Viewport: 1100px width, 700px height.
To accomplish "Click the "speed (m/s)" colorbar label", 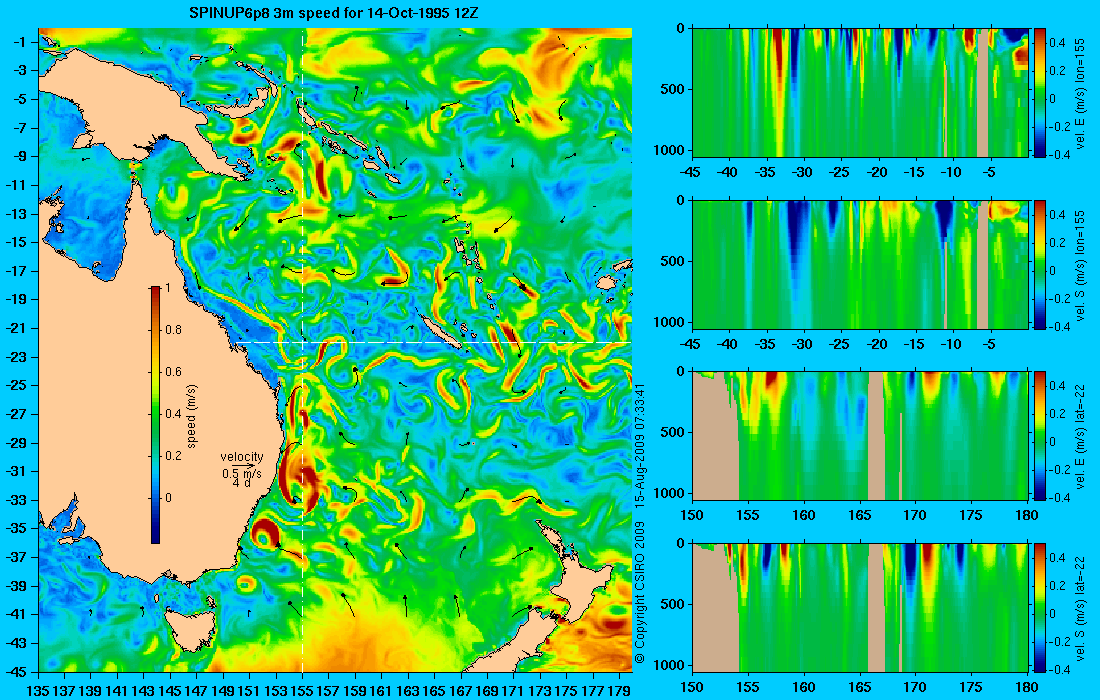I will [x=192, y=415].
